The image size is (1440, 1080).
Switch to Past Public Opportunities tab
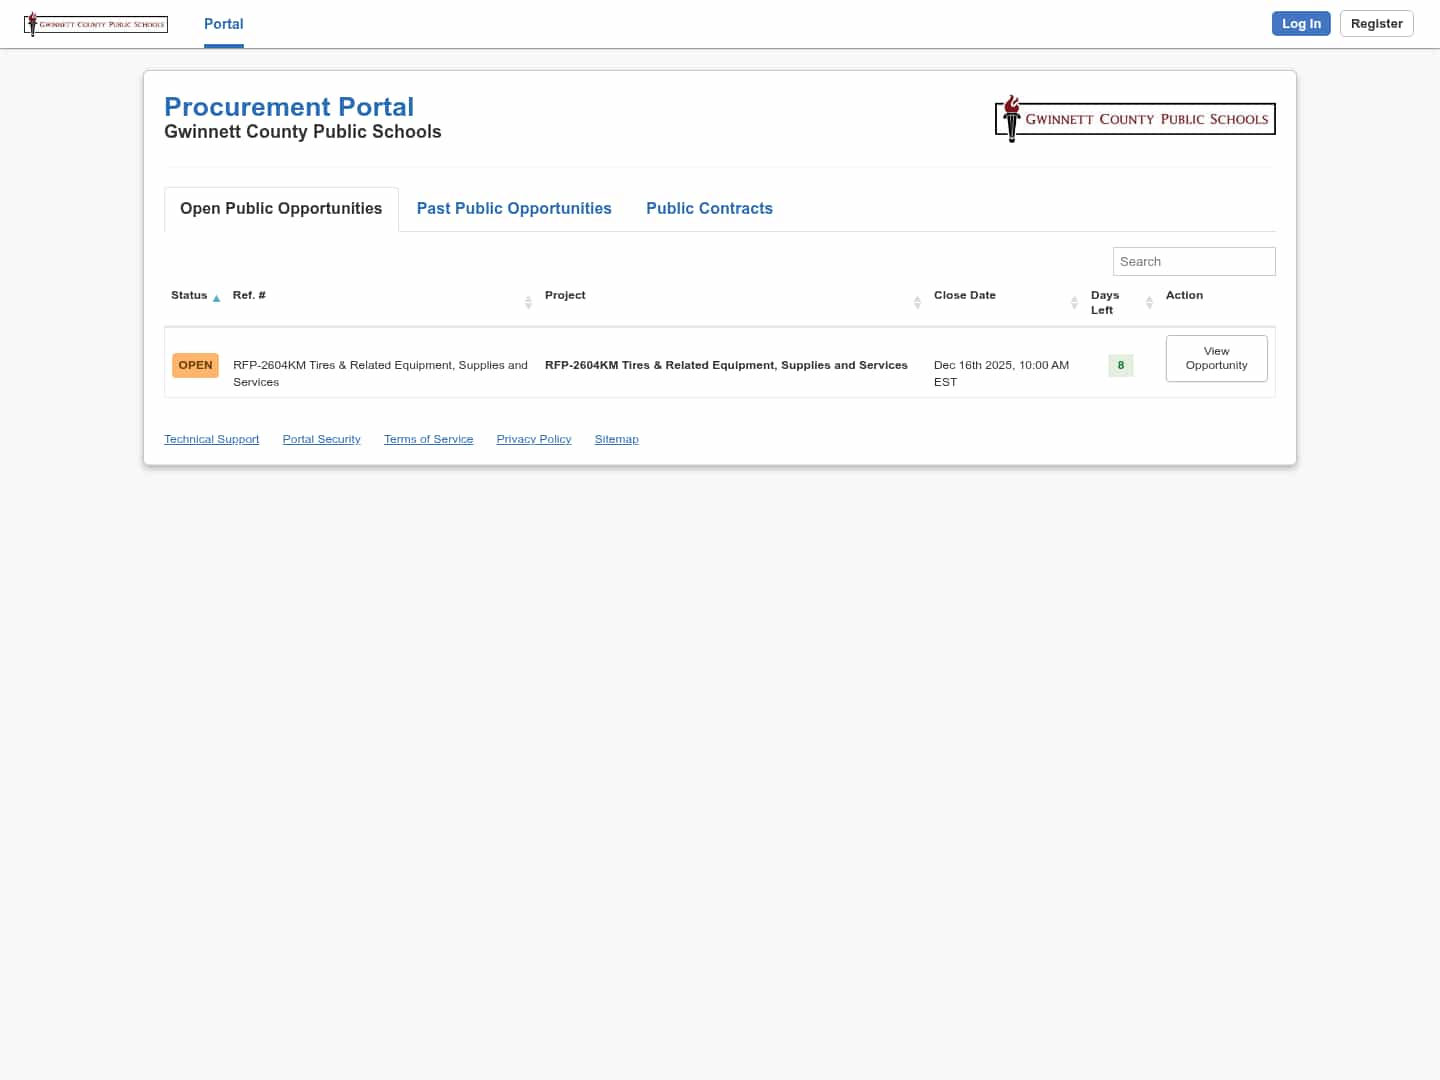(514, 208)
